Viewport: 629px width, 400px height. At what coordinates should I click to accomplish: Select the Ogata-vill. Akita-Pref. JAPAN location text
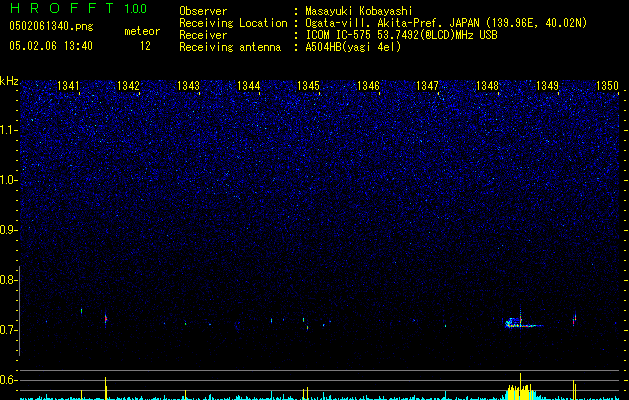click(446, 23)
